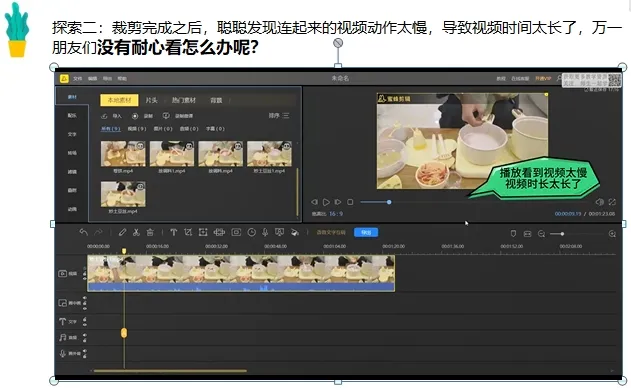The width and height of the screenshot is (631, 390).
Task: Click the clock duration icon in toolbar
Action: (252, 232)
